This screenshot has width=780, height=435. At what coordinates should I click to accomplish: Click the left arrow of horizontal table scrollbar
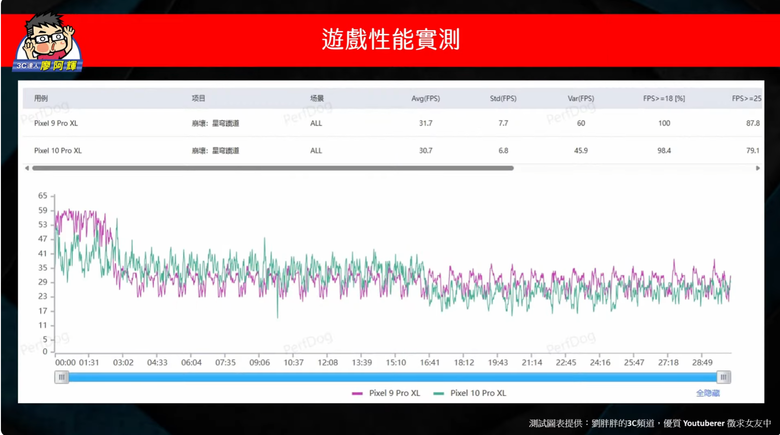pyautogui.click(x=27, y=168)
